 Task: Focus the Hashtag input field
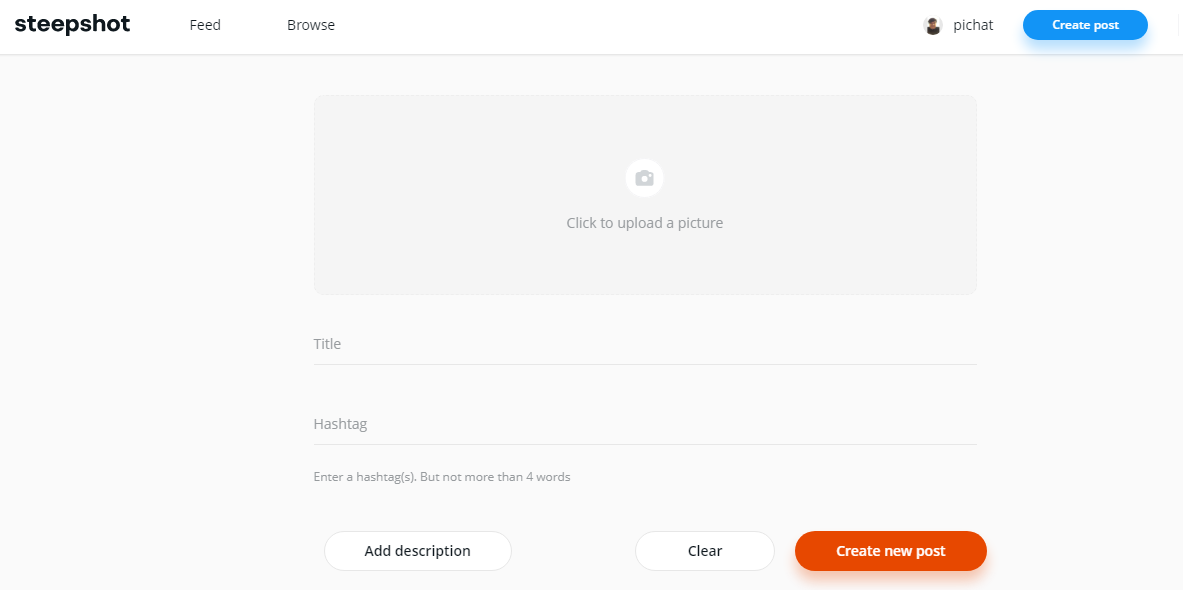(645, 424)
